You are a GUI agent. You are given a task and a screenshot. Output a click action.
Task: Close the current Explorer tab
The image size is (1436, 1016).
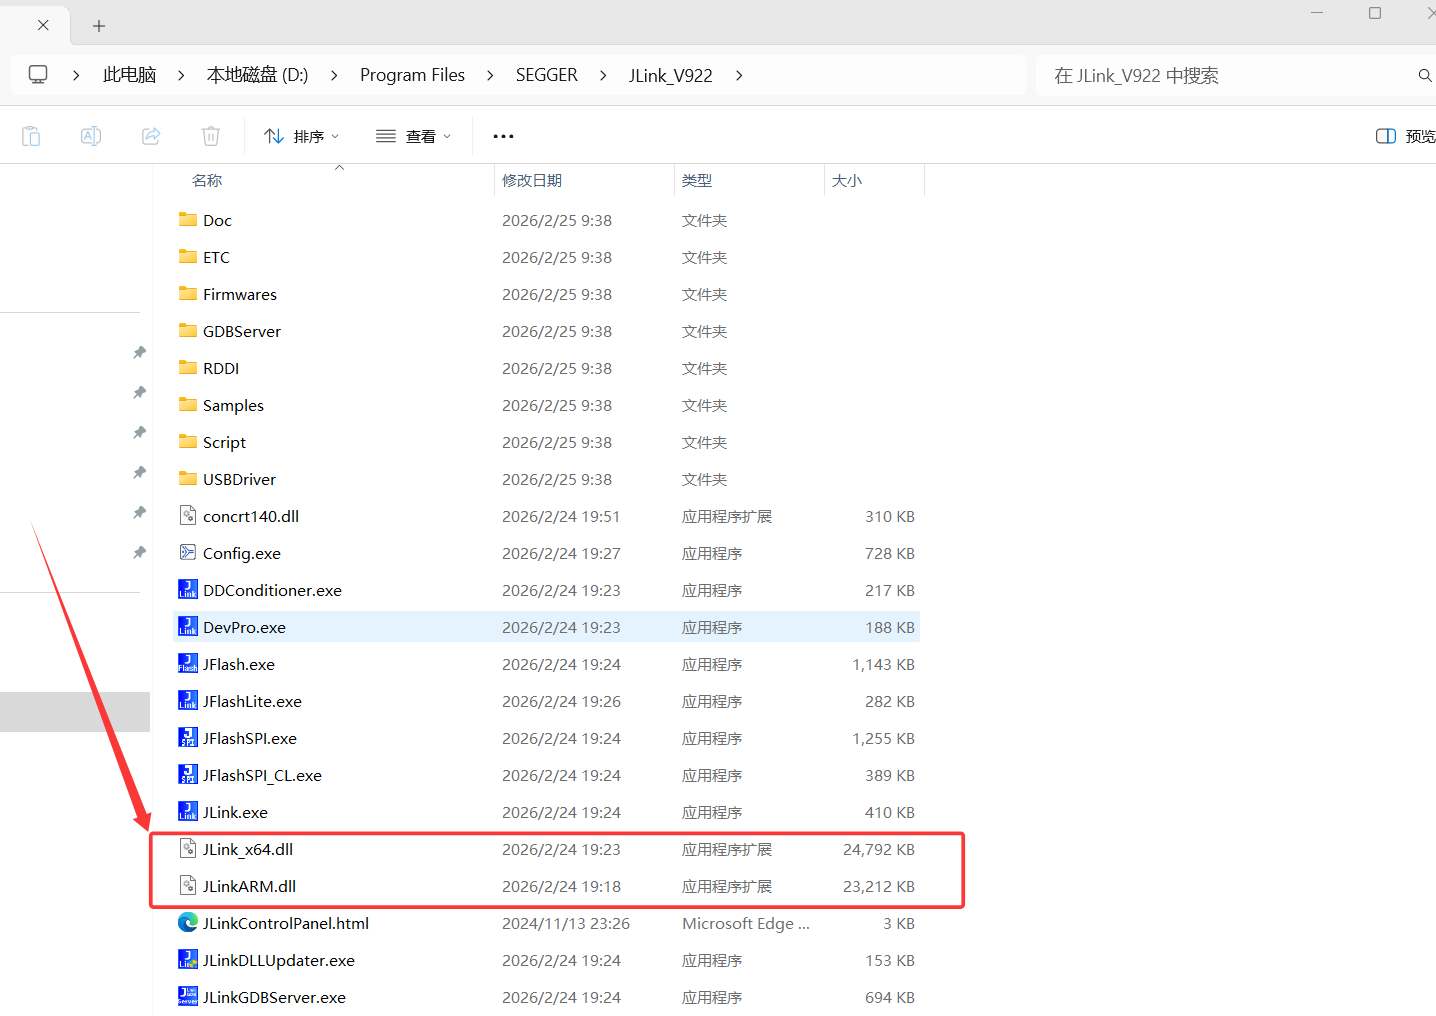coord(43,25)
